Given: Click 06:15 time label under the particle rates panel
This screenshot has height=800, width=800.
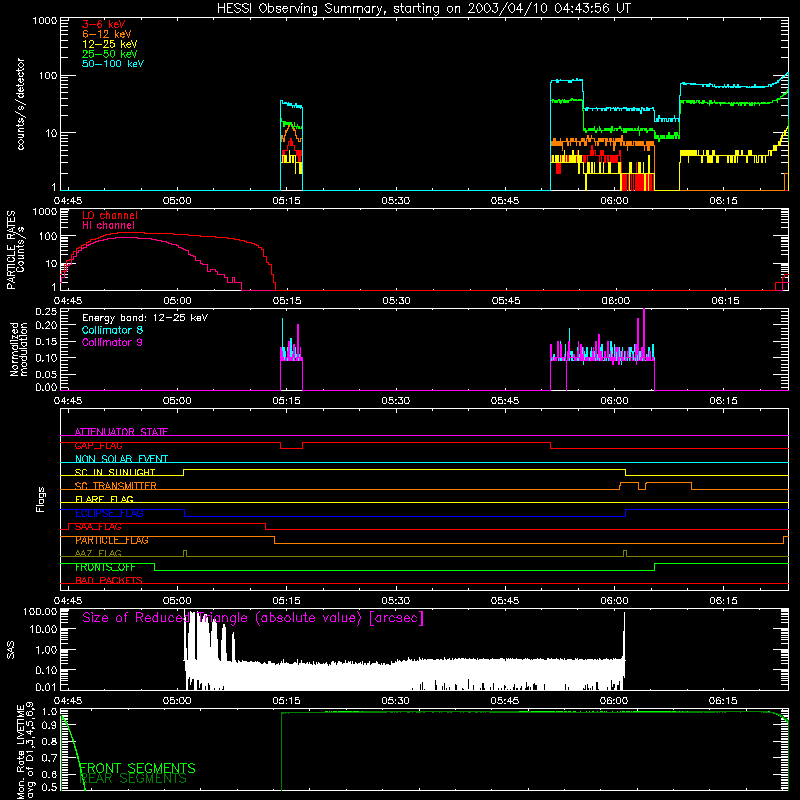Looking at the screenshot, I should point(725,301).
